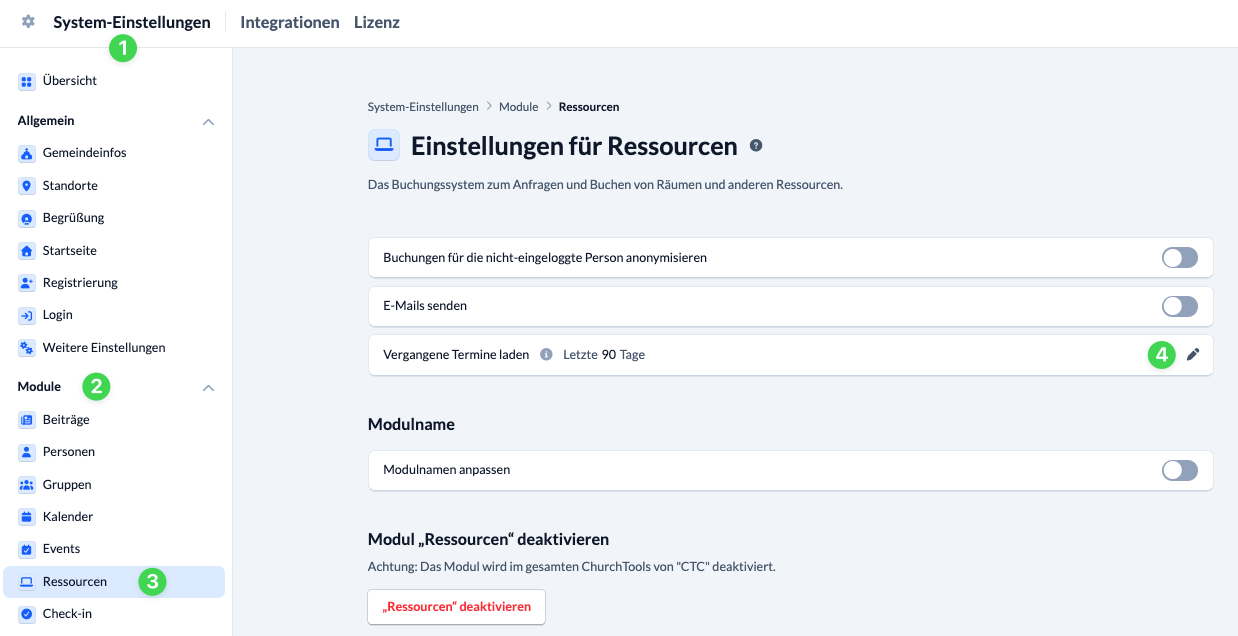This screenshot has width=1238, height=636.
Task: Click the „Ressourcen“ deaktivieren button
Action: [456, 607]
